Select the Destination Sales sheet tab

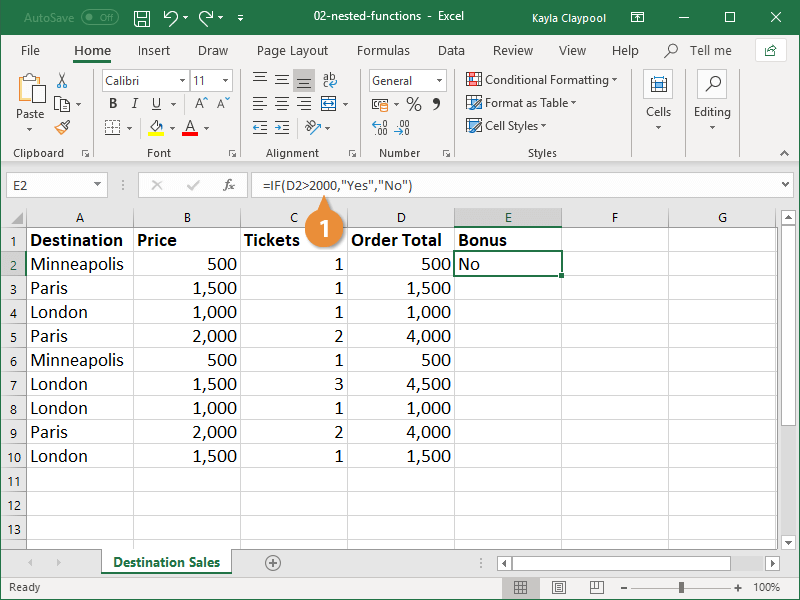[x=166, y=562]
